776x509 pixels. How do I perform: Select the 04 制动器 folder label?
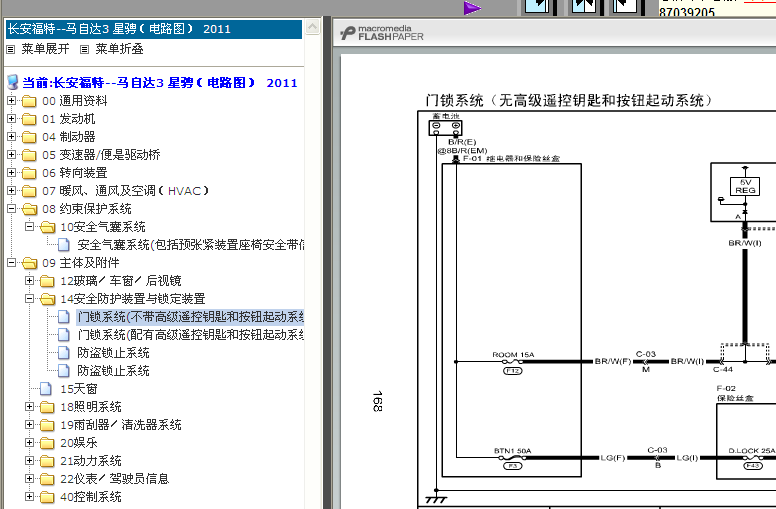coord(69,137)
